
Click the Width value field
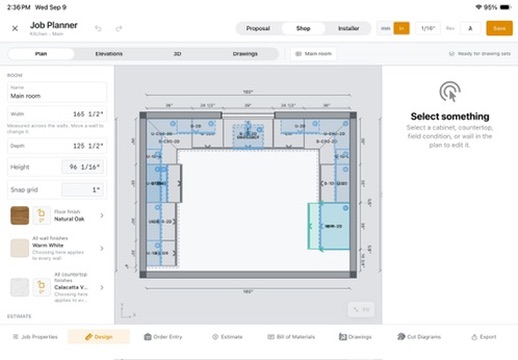(x=57, y=114)
